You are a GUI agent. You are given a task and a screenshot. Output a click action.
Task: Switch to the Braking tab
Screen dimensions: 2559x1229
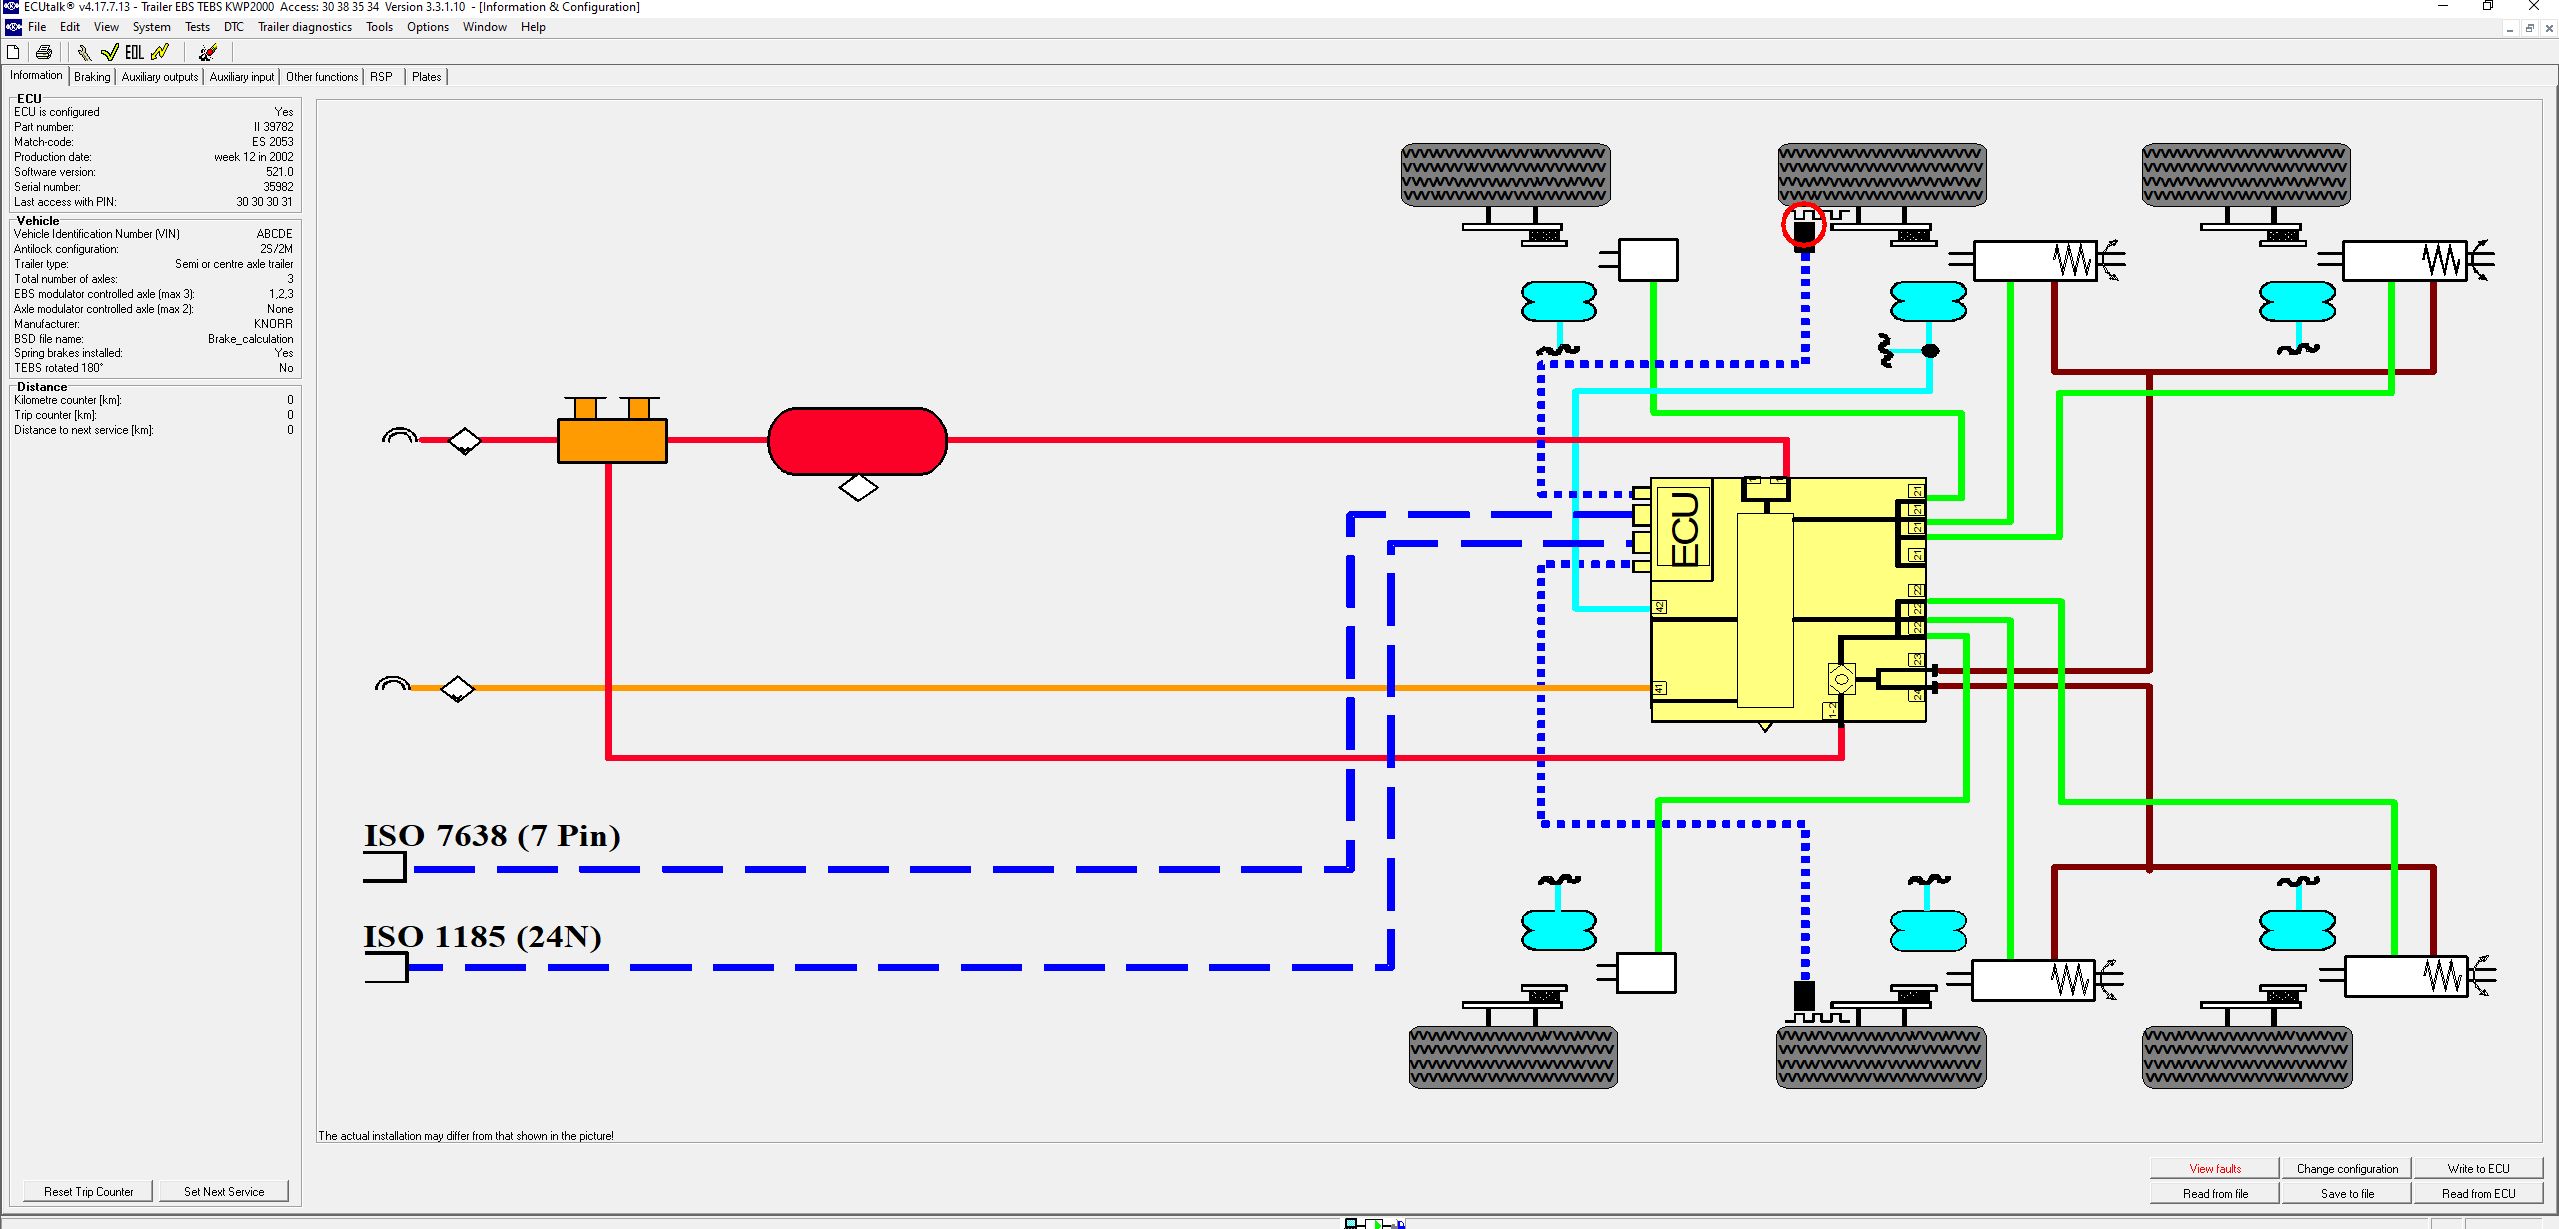pyautogui.click(x=90, y=76)
